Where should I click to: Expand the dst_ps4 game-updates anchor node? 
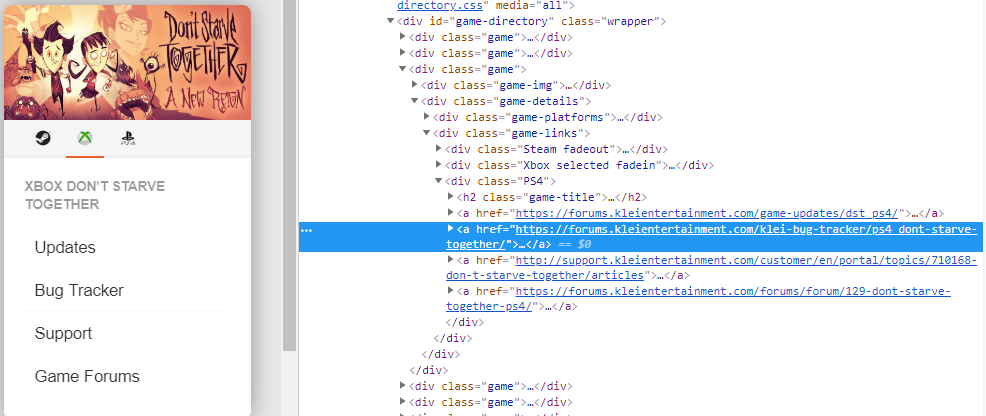(x=451, y=213)
